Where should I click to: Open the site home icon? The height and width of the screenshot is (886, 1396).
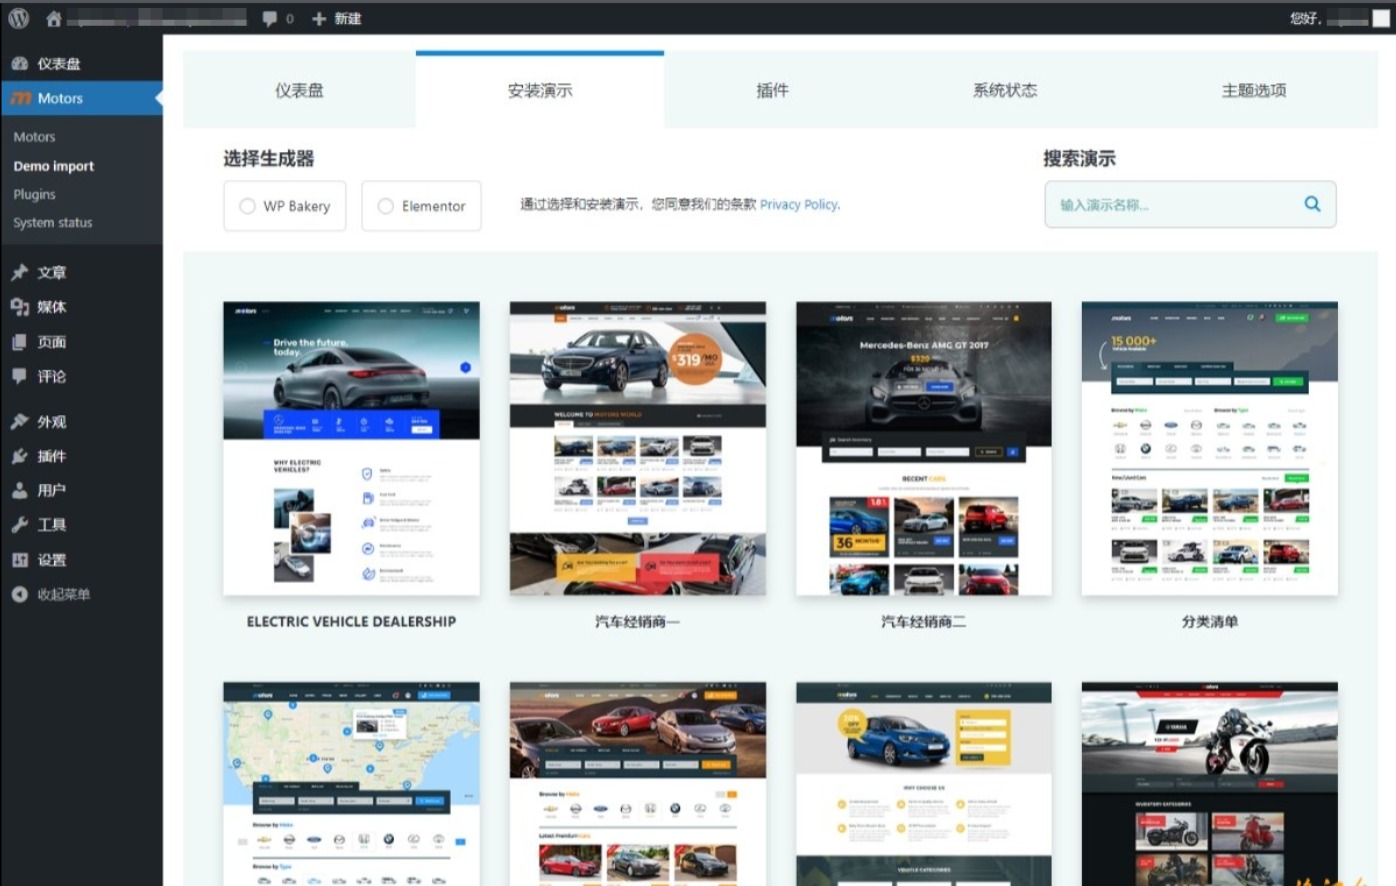tap(54, 18)
